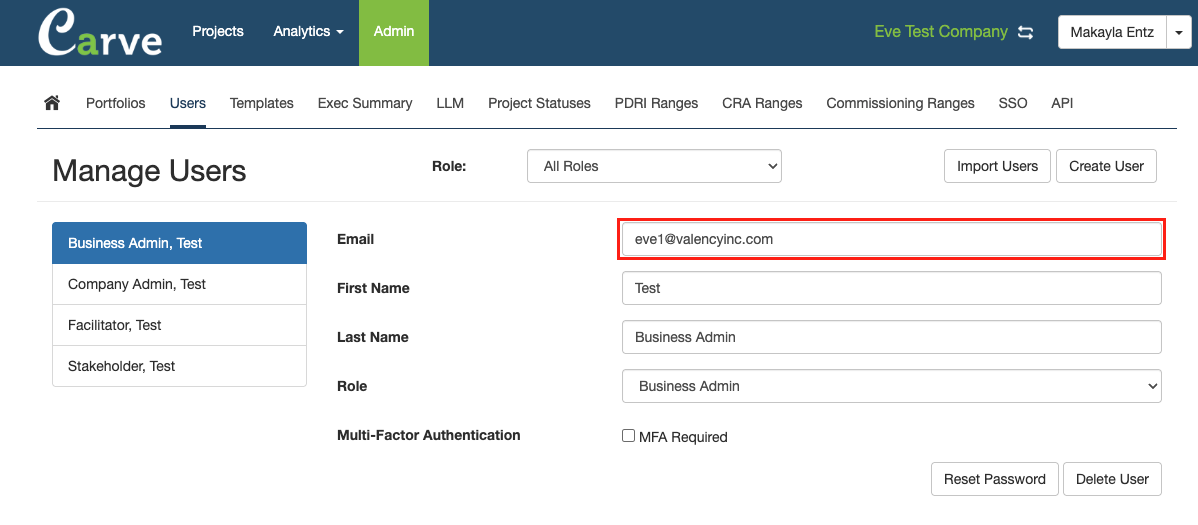Viewport: 1198px width, 525px height.
Task: Expand the Business Admin role dropdown
Action: (x=891, y=386)
